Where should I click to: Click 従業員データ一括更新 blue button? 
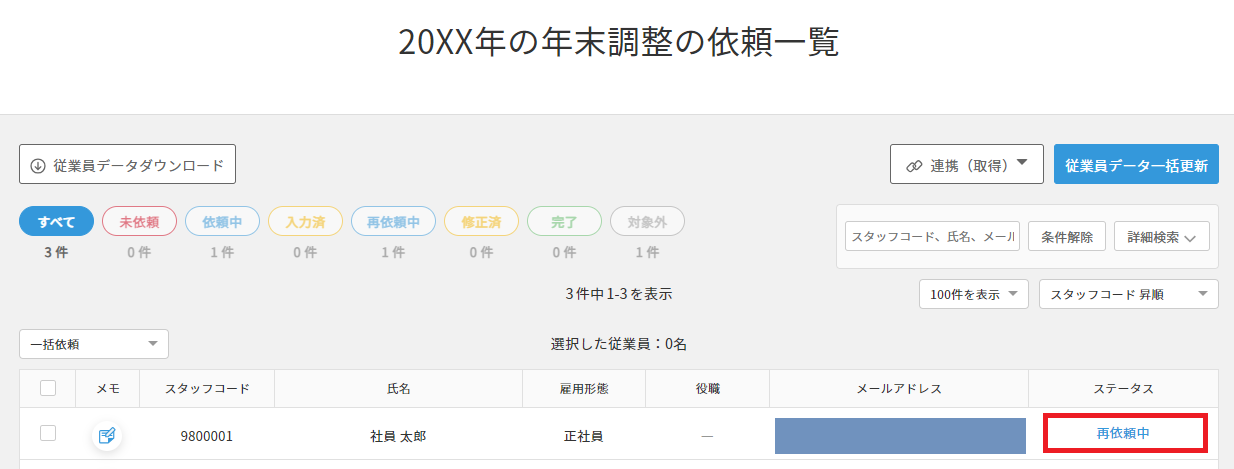[1136, 164]
